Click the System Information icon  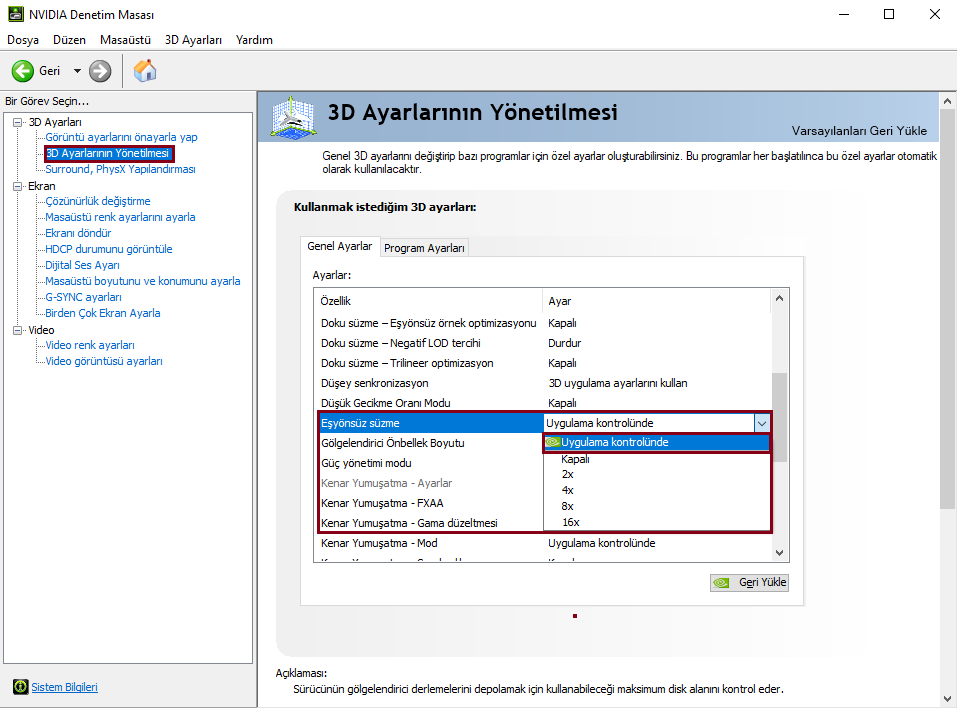21,687
